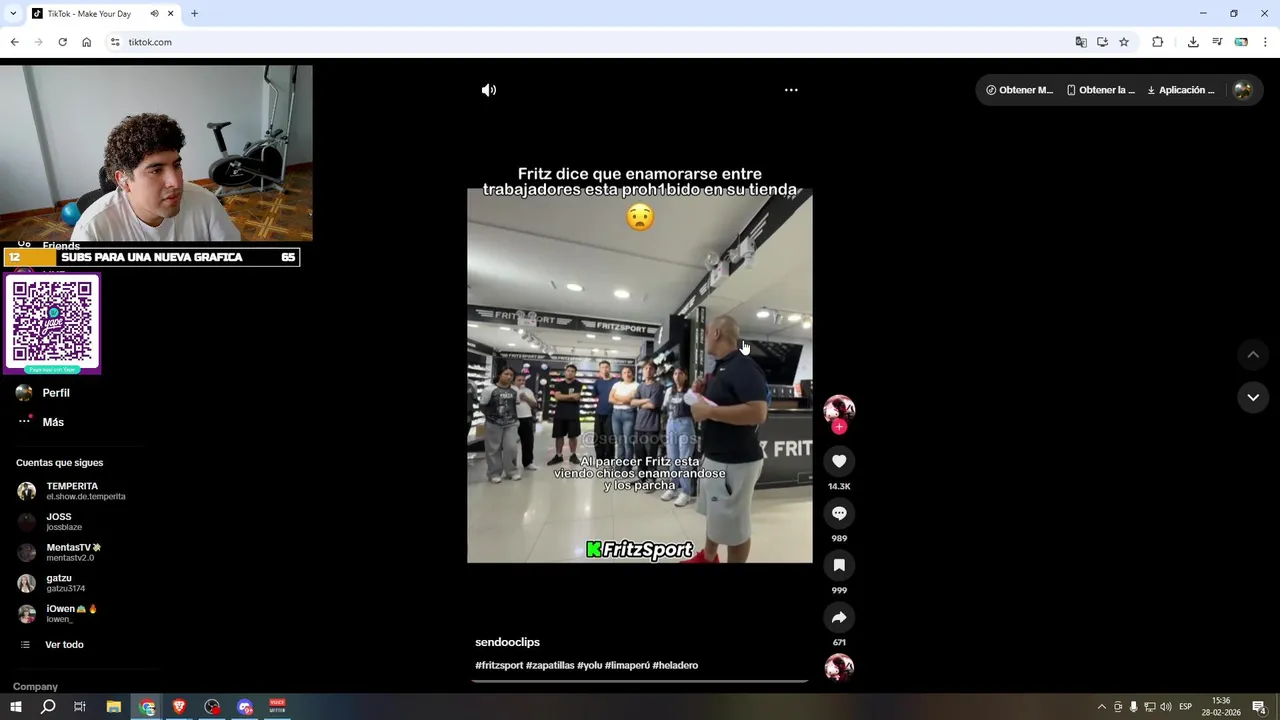Follow sendooclips with the red plus badge
This screenshot has width=1280, height=720.
(x=839, y=427)
